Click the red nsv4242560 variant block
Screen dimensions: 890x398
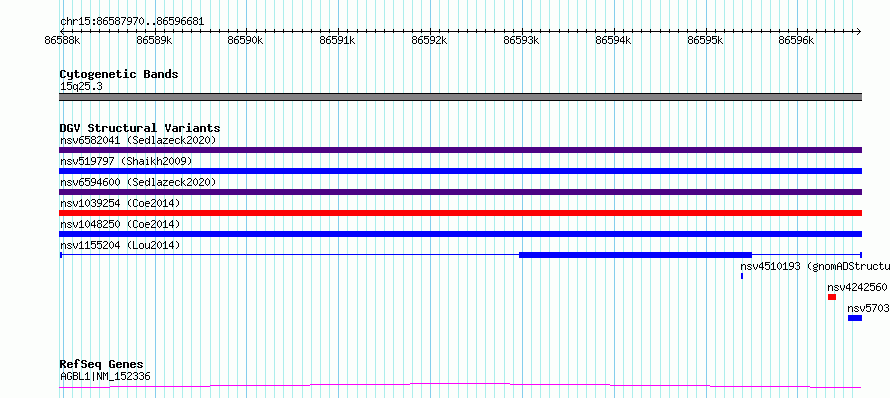[x=832, y=297]
